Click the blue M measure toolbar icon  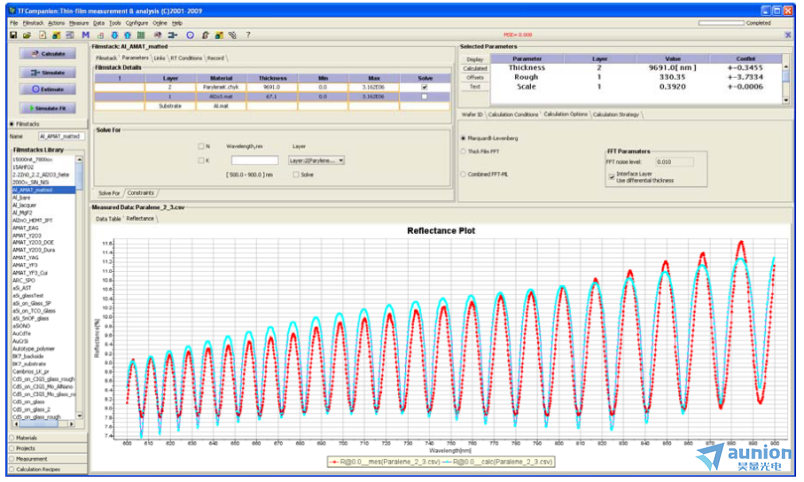coord(86,35)
